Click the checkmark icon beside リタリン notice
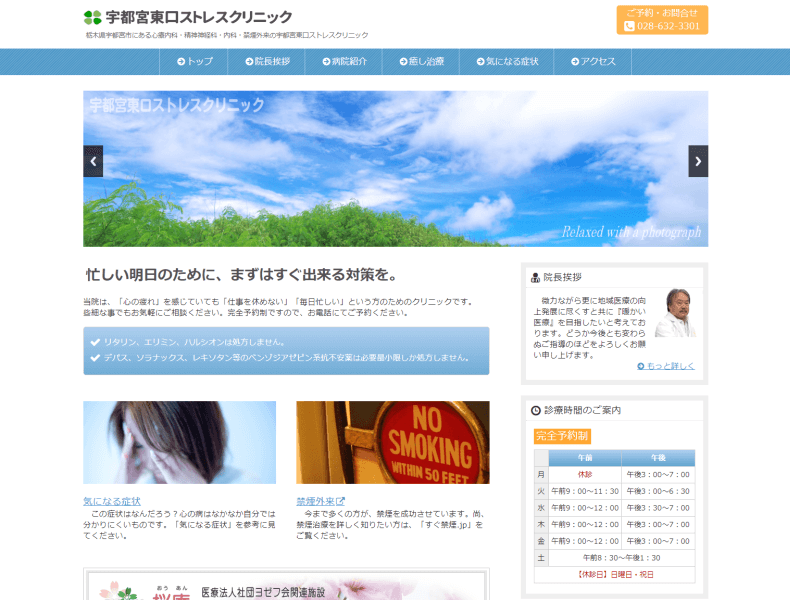The width and height of the screenshot is (790, 600). (x=95, y=343)
